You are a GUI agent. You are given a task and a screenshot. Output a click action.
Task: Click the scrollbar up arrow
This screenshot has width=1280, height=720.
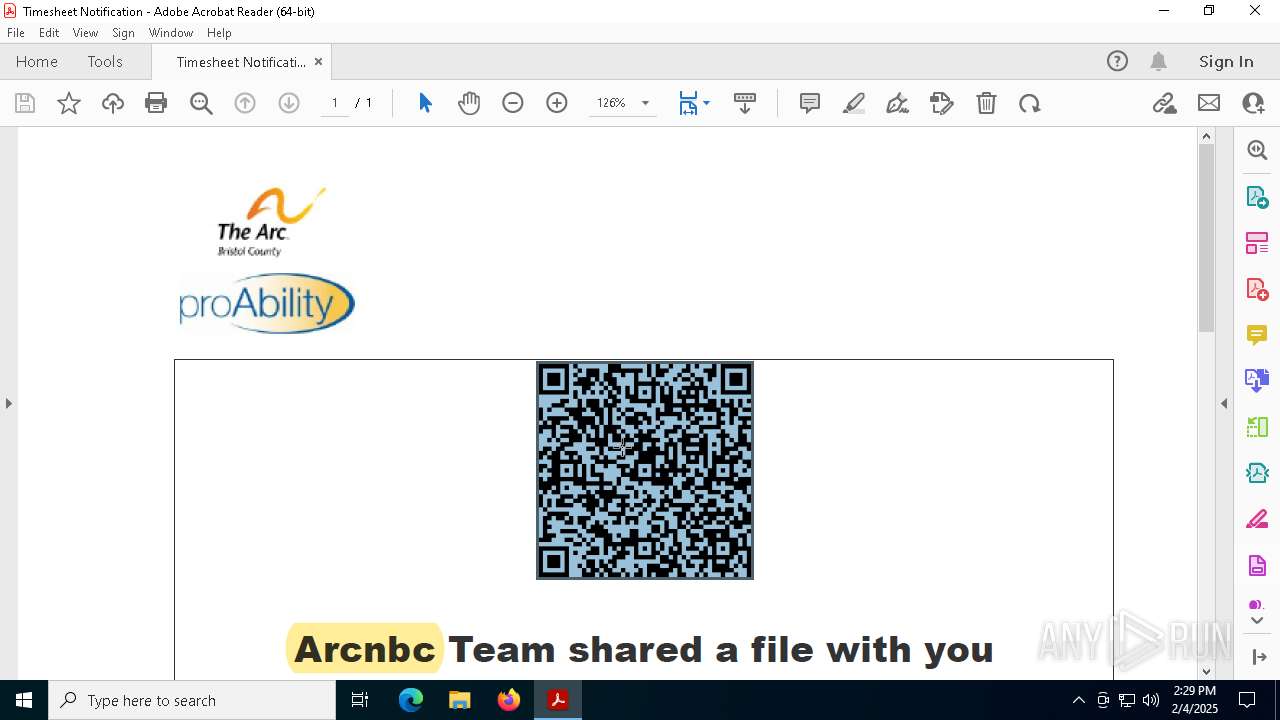(1206, 136)
